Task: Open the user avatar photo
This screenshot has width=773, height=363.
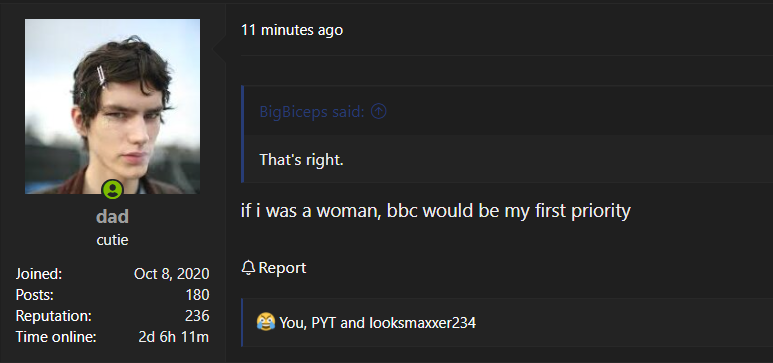Action: click(112, 107)
